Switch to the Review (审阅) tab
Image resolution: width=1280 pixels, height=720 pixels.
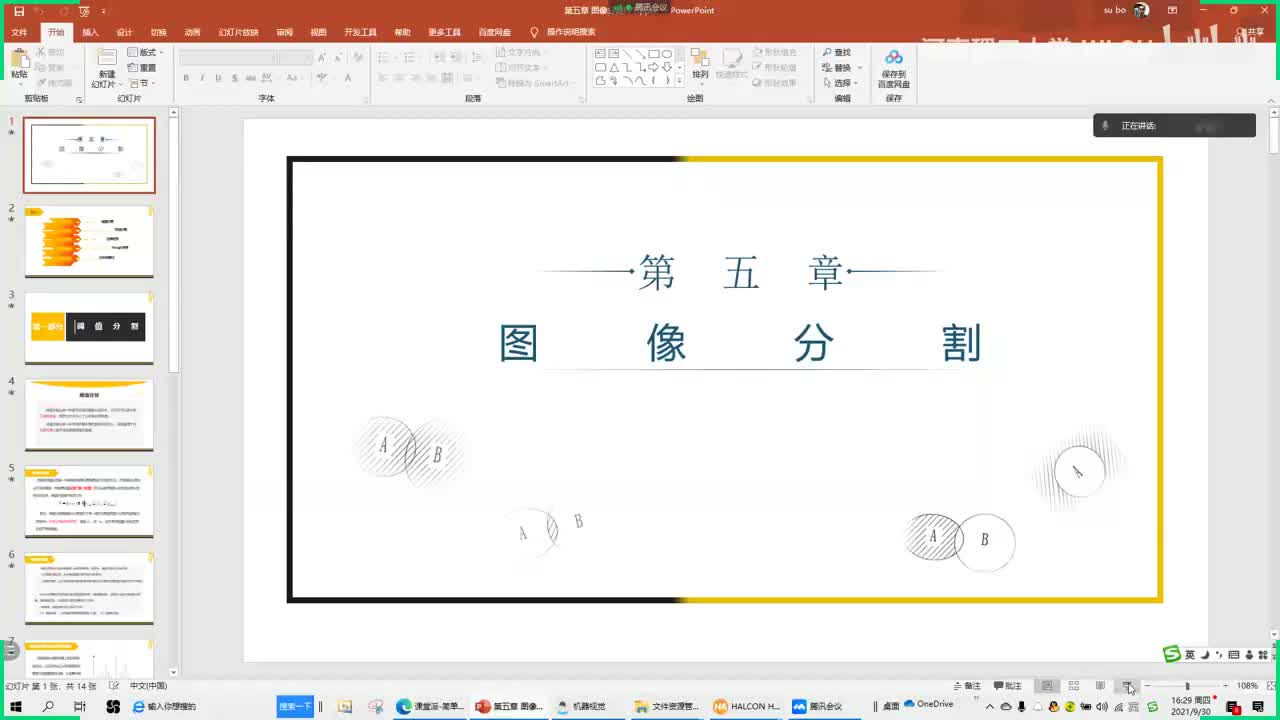[284, 32]
